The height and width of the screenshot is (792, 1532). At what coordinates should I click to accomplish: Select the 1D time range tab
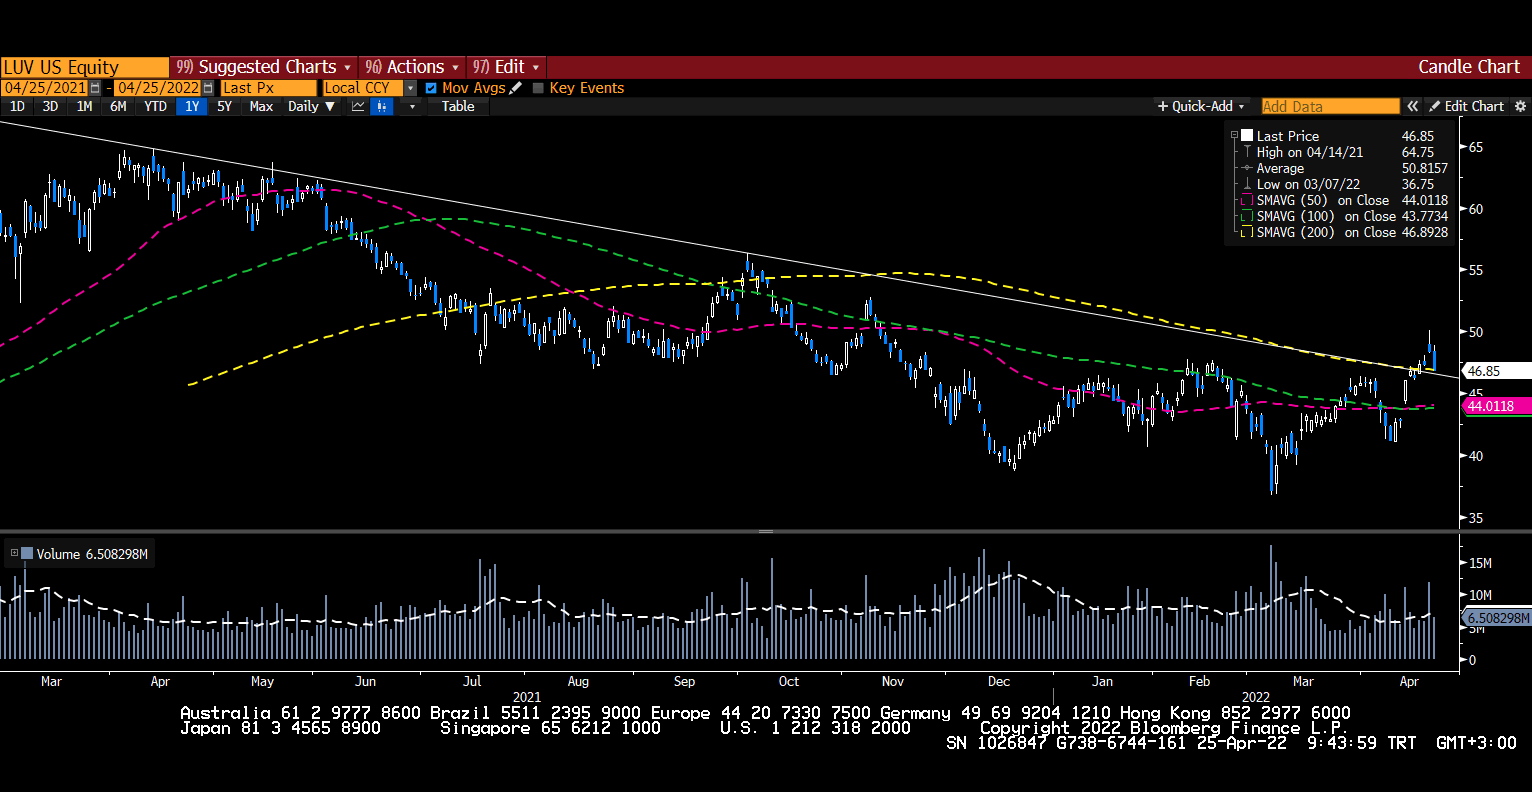click(17, 106)
